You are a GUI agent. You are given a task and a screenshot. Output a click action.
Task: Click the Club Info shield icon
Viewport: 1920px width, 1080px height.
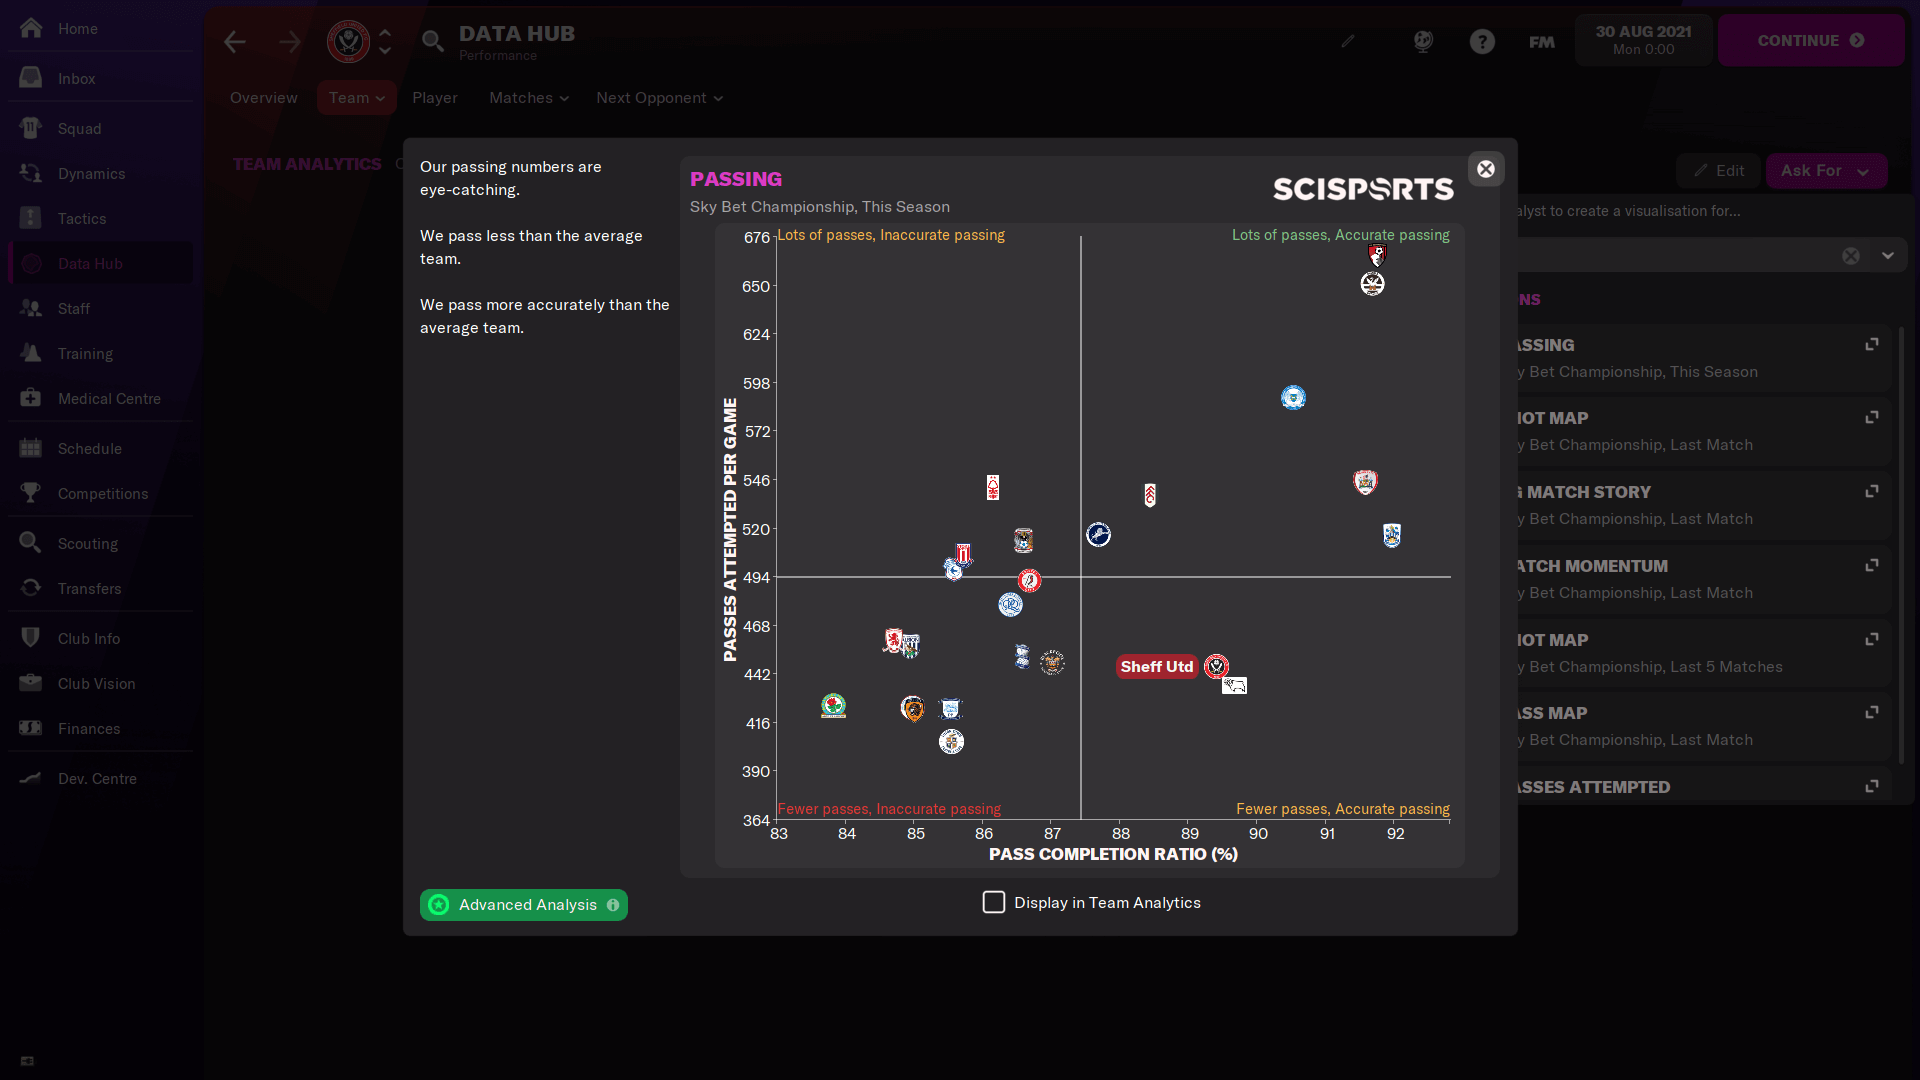31,638
